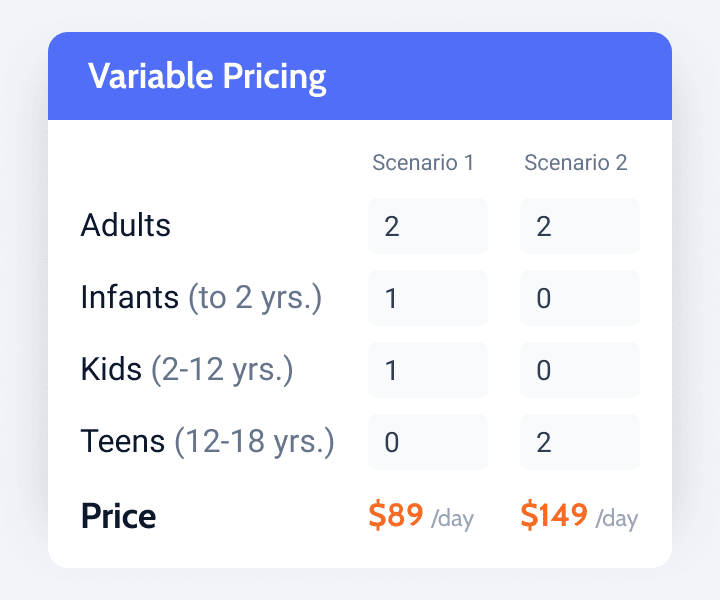Click the (to 2 yrs.) age hint
This screenshot has width=720, height=600.
tap(255, 298)
